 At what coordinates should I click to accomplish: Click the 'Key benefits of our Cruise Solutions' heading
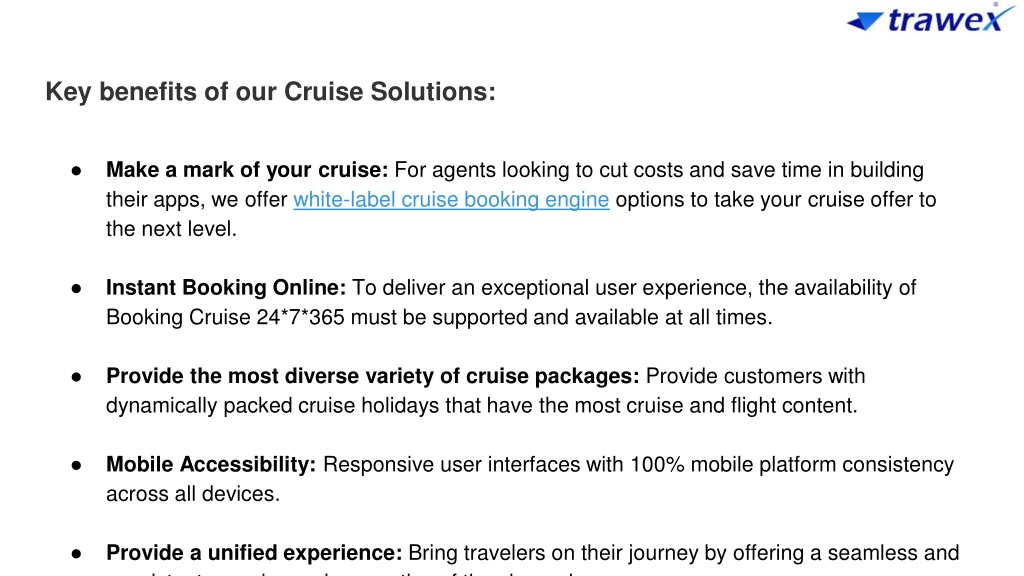(270, 91)
